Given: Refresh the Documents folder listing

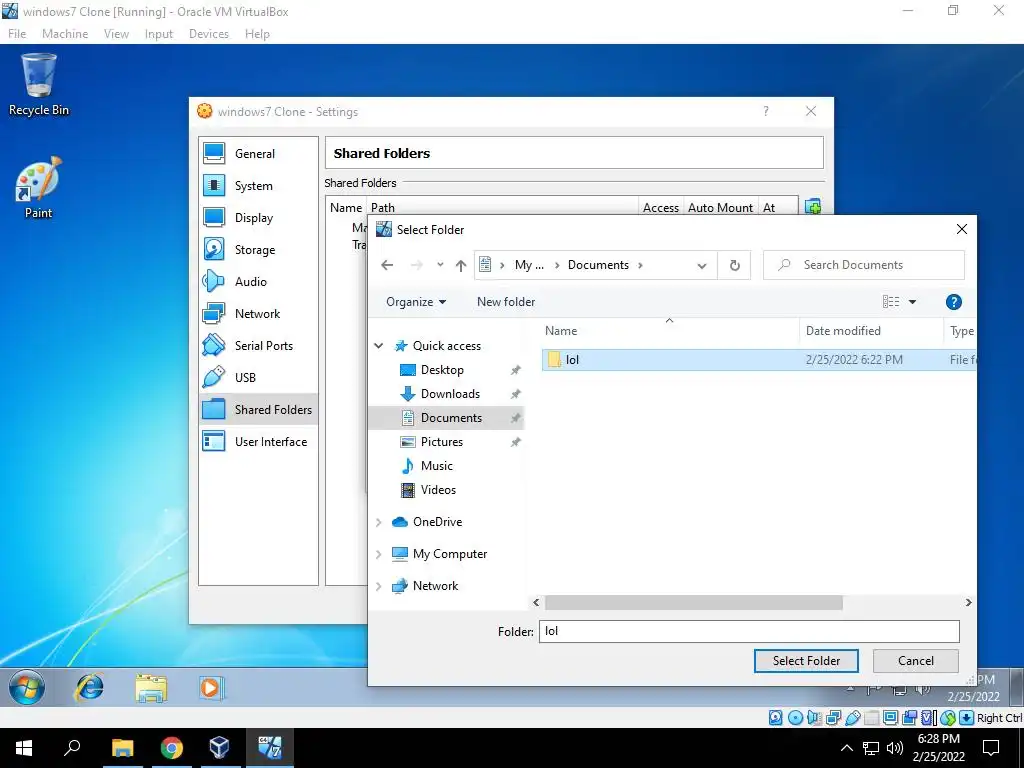Looking at the screenshot, I should (x=735, y=265).
